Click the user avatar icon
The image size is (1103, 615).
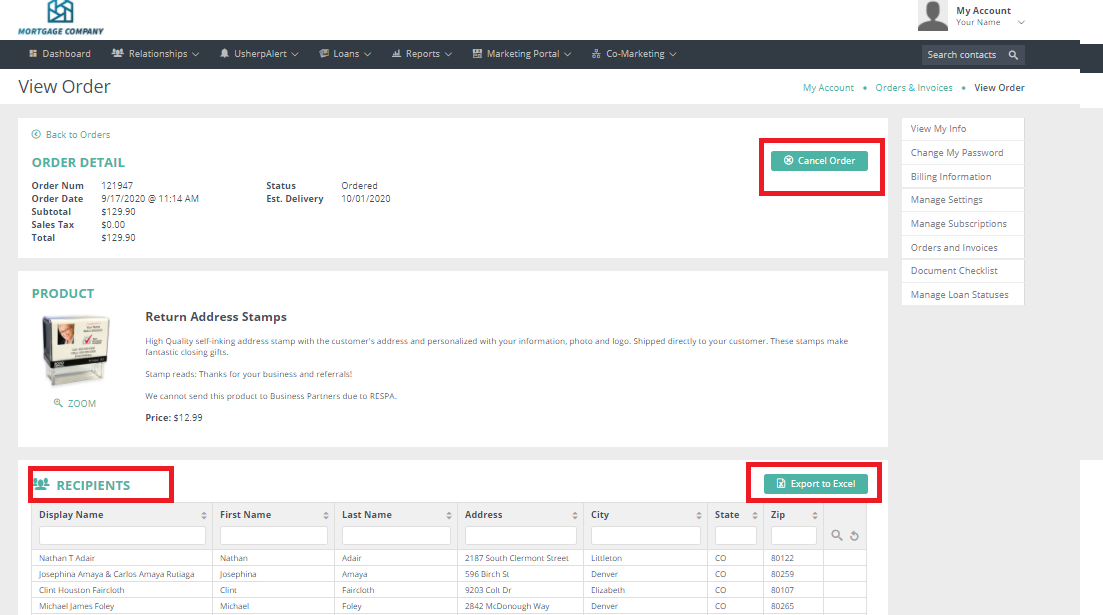click(932, 16)
